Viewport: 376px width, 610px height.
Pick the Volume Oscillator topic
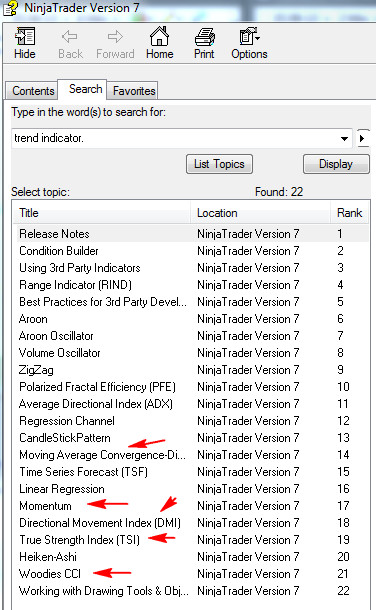(x=60, y=353)
